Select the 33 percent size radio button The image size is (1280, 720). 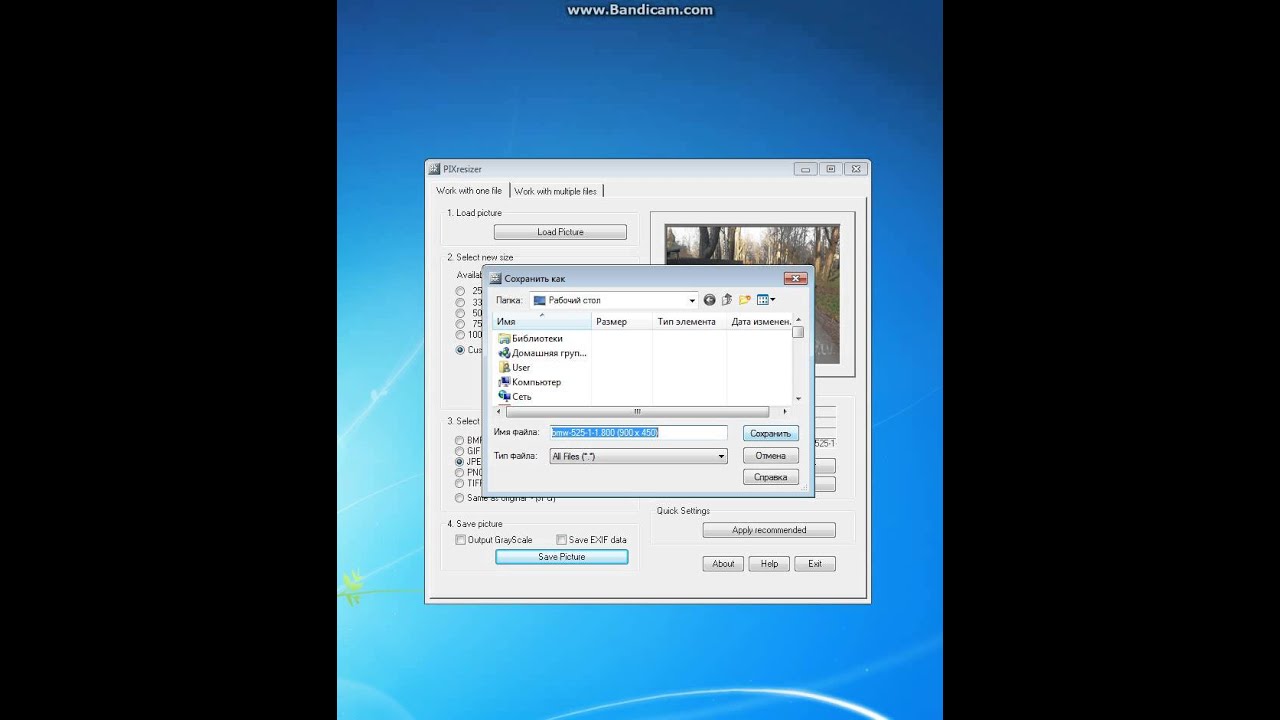pos(461,302)
